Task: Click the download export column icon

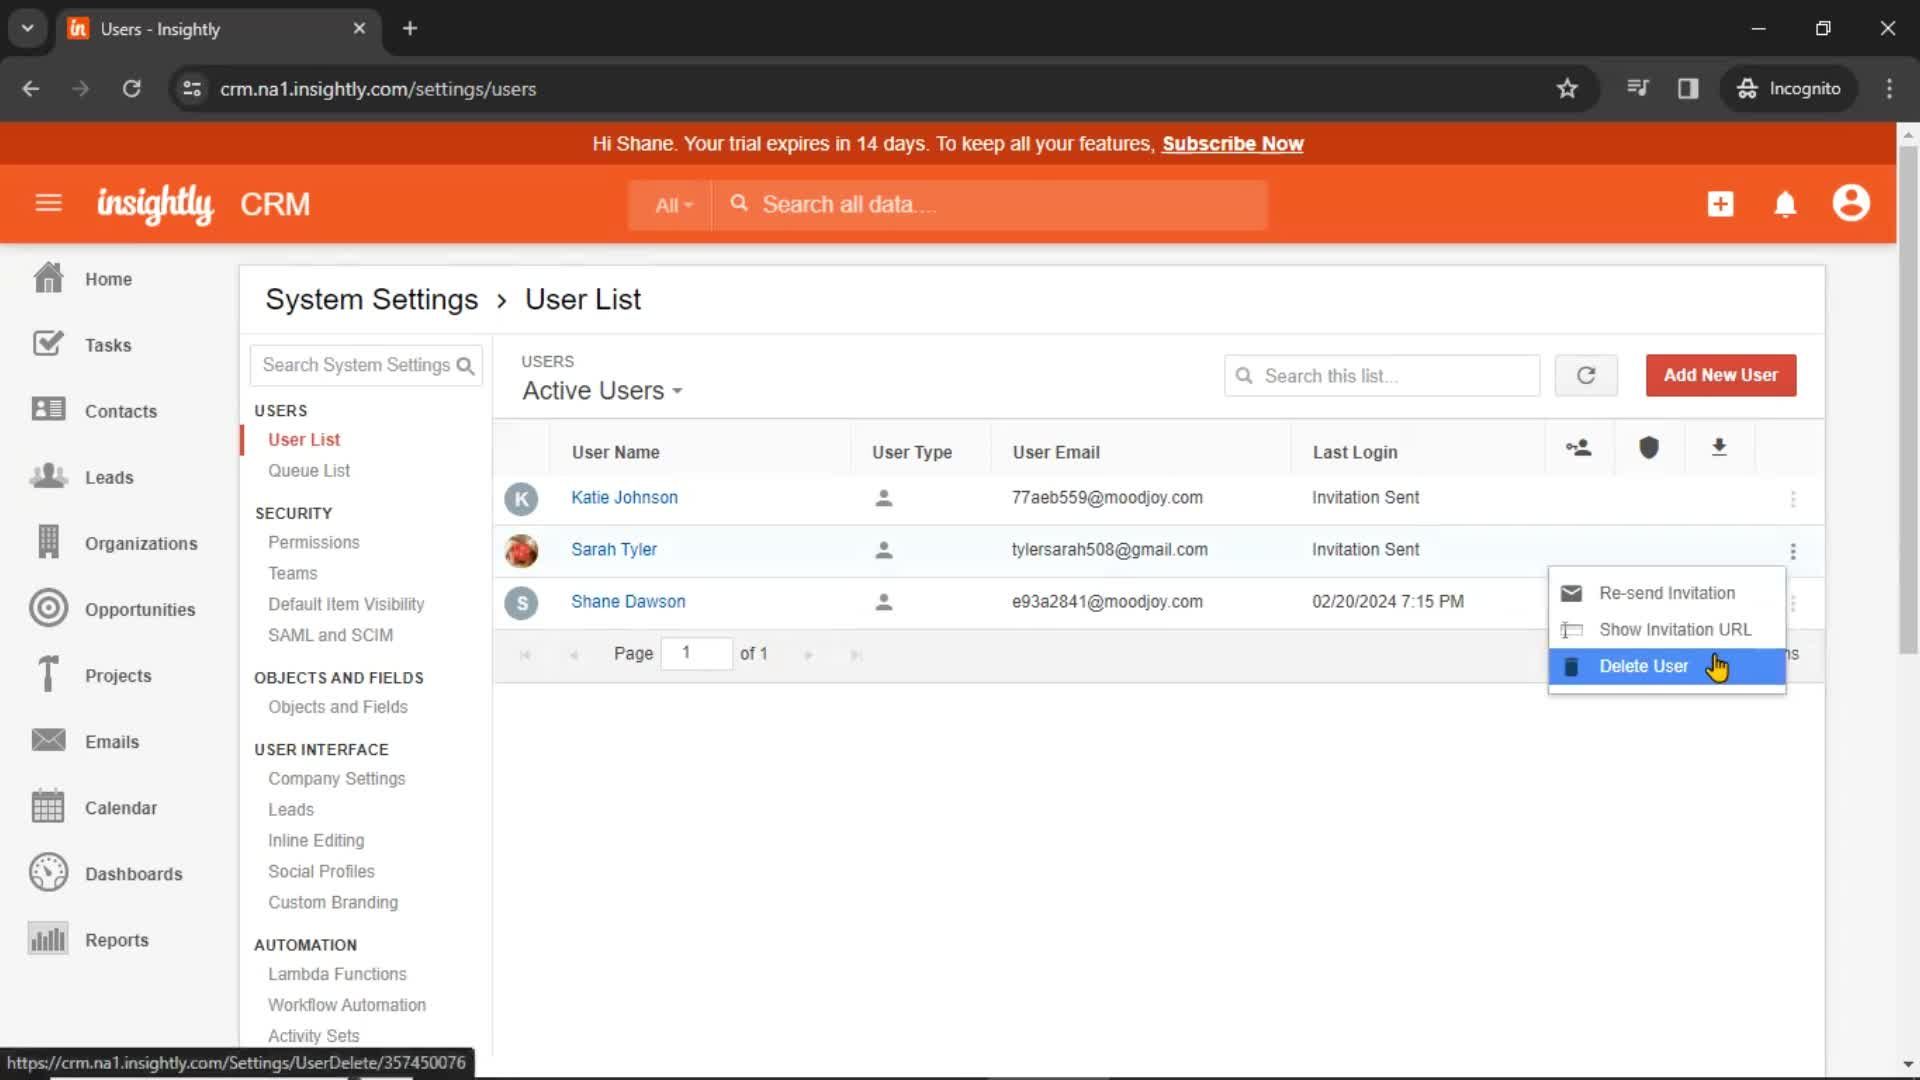Action: point(1719,448)
